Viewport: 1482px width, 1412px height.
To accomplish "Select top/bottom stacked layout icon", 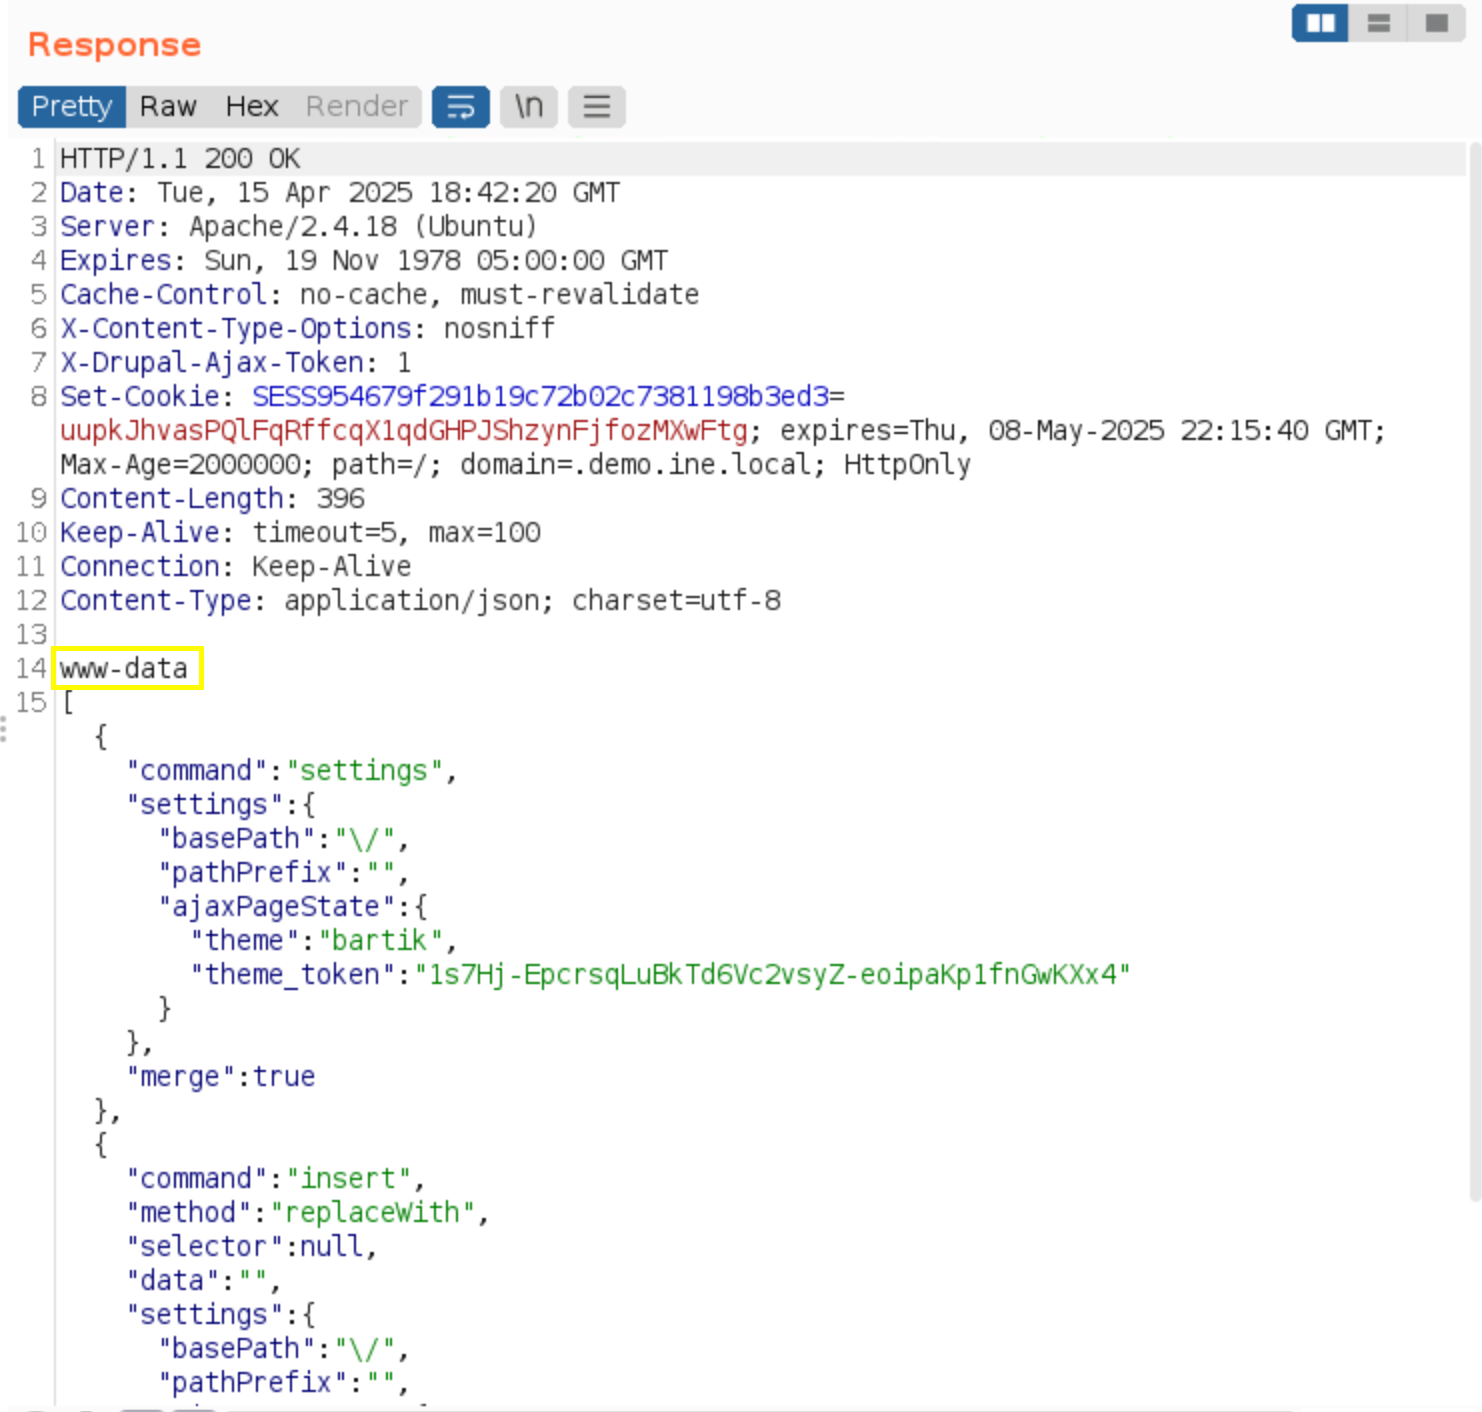I will coord(1378,23).
